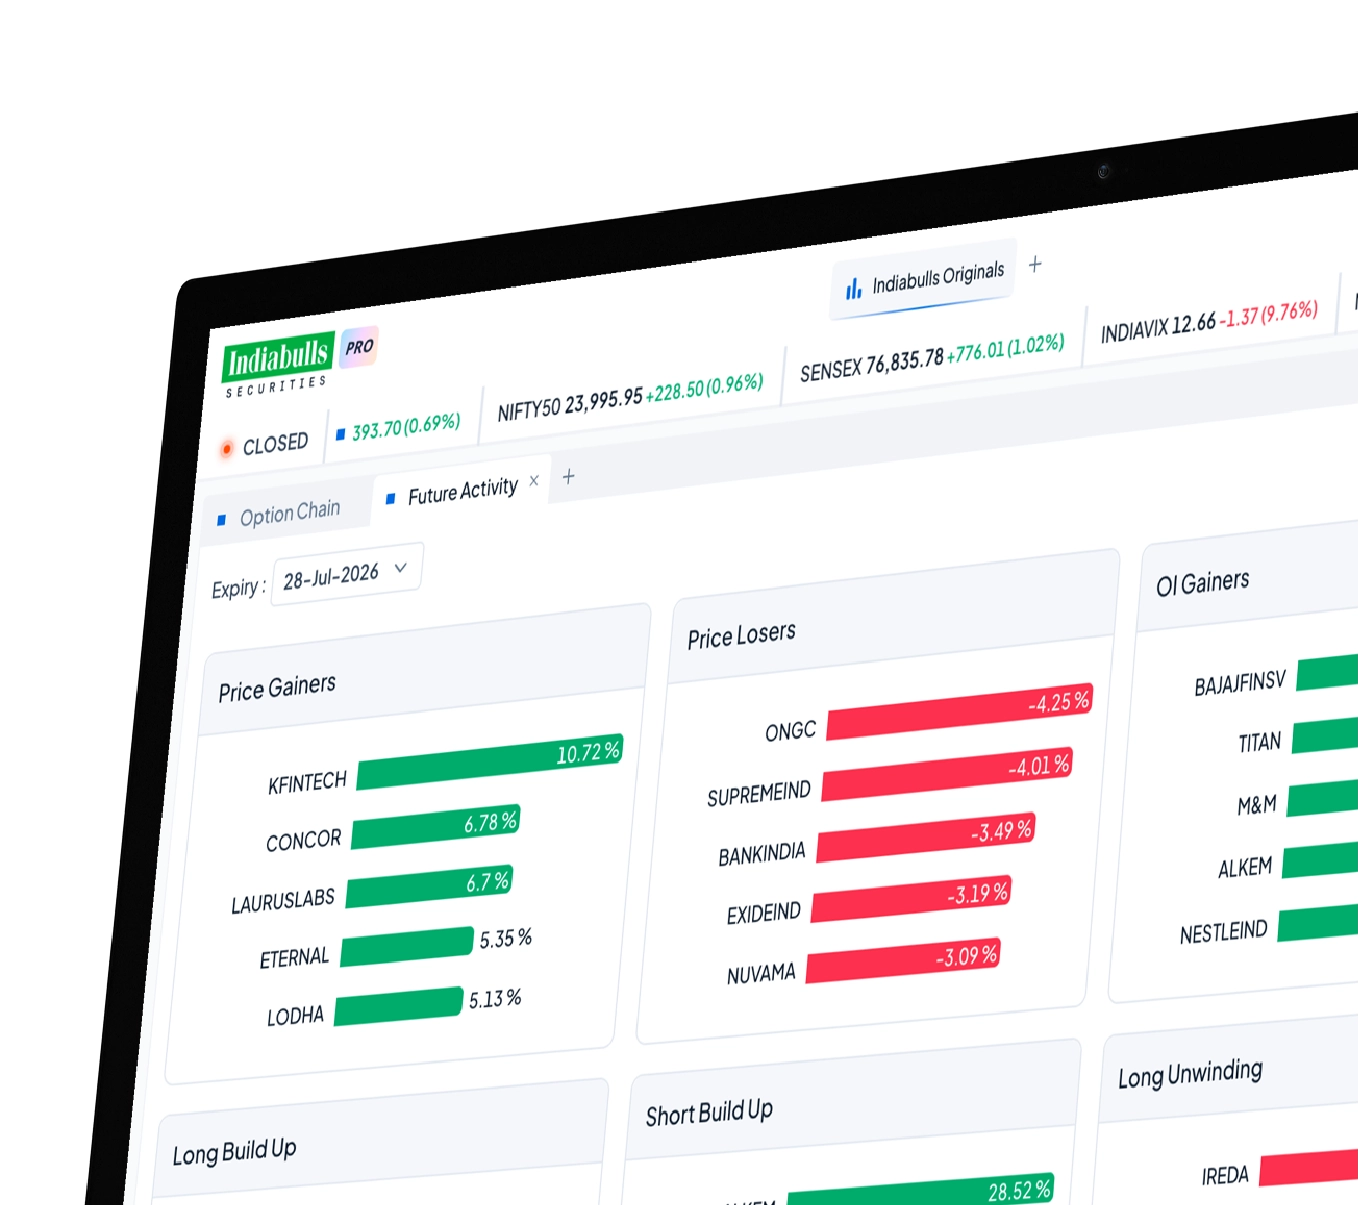This screenshot has height=1206, width=1359.
Task: Select ONGC in Price Losers
Action: pos(791,731)
